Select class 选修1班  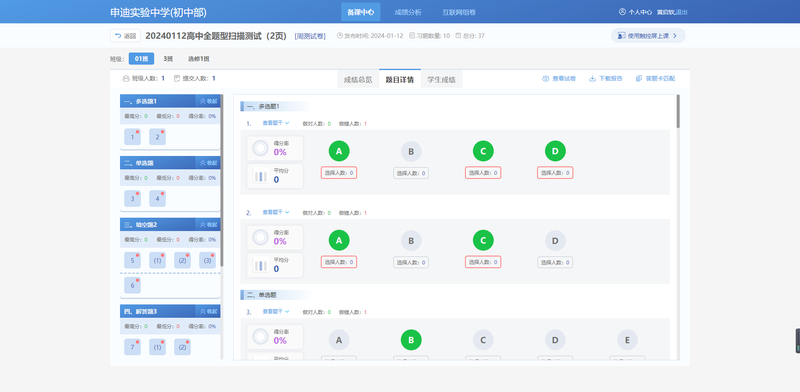[x=198, y=59]
